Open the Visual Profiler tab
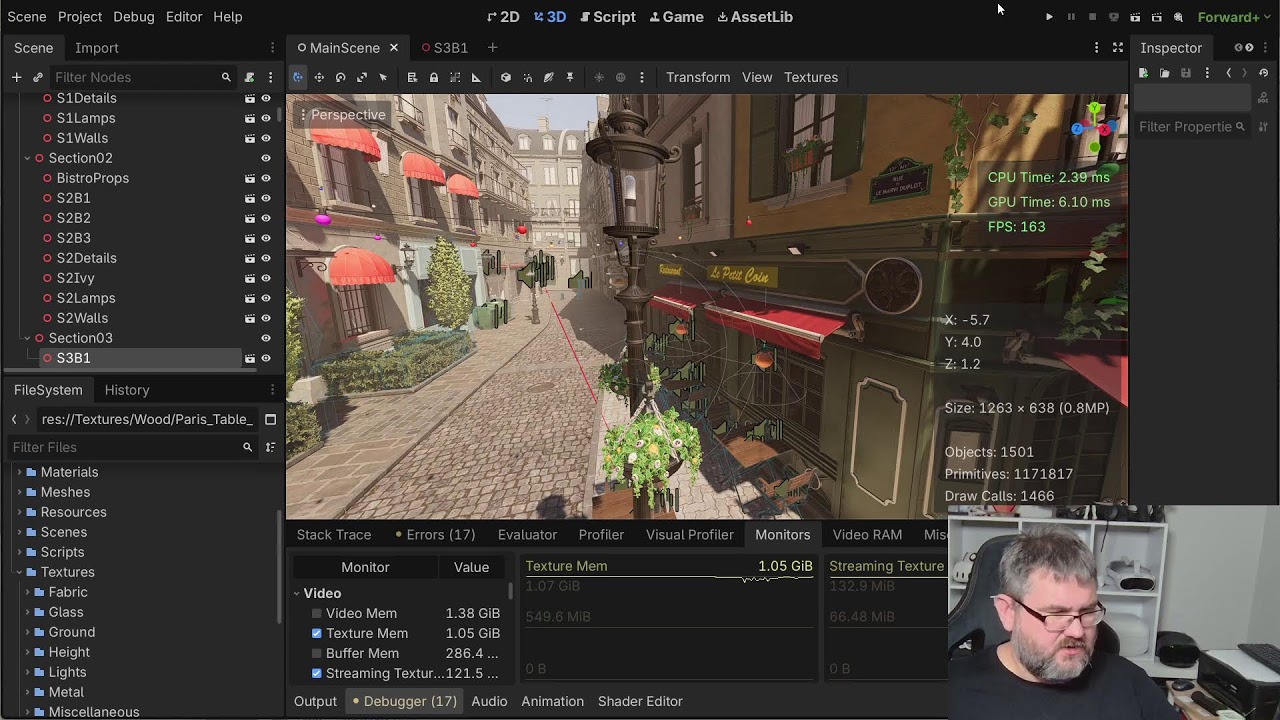This screenshot has height=720, width=1280. coord(690,535)
